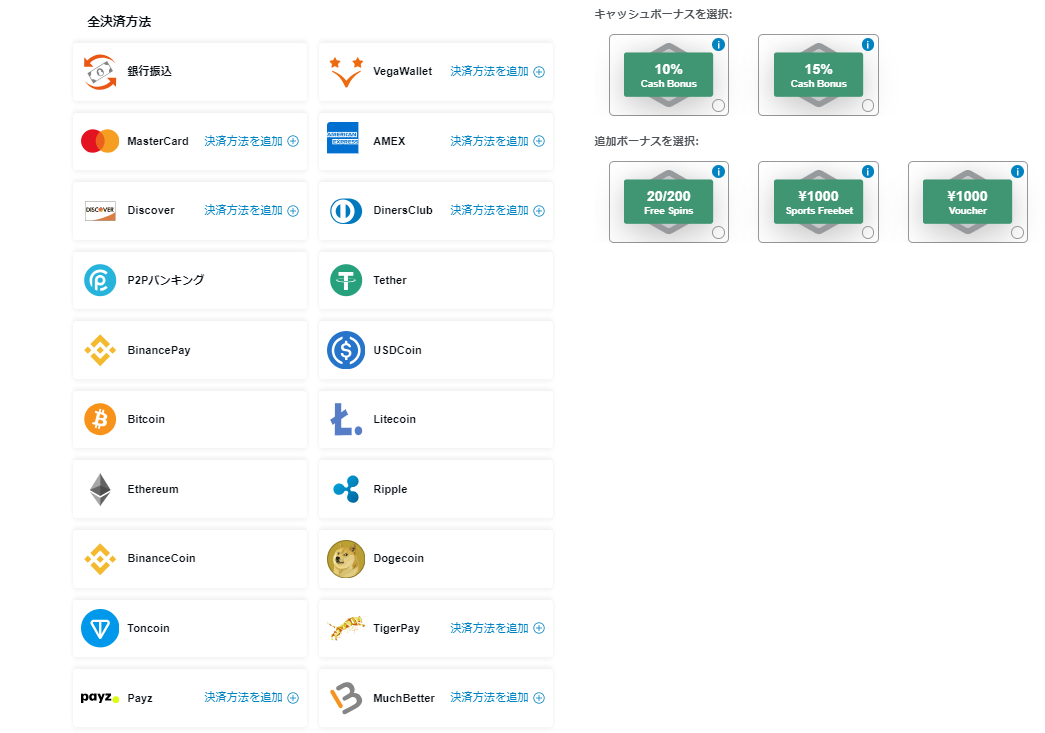
Task: Click the 10% Cash Bonus green badge
Action: (x=668, y=75)
